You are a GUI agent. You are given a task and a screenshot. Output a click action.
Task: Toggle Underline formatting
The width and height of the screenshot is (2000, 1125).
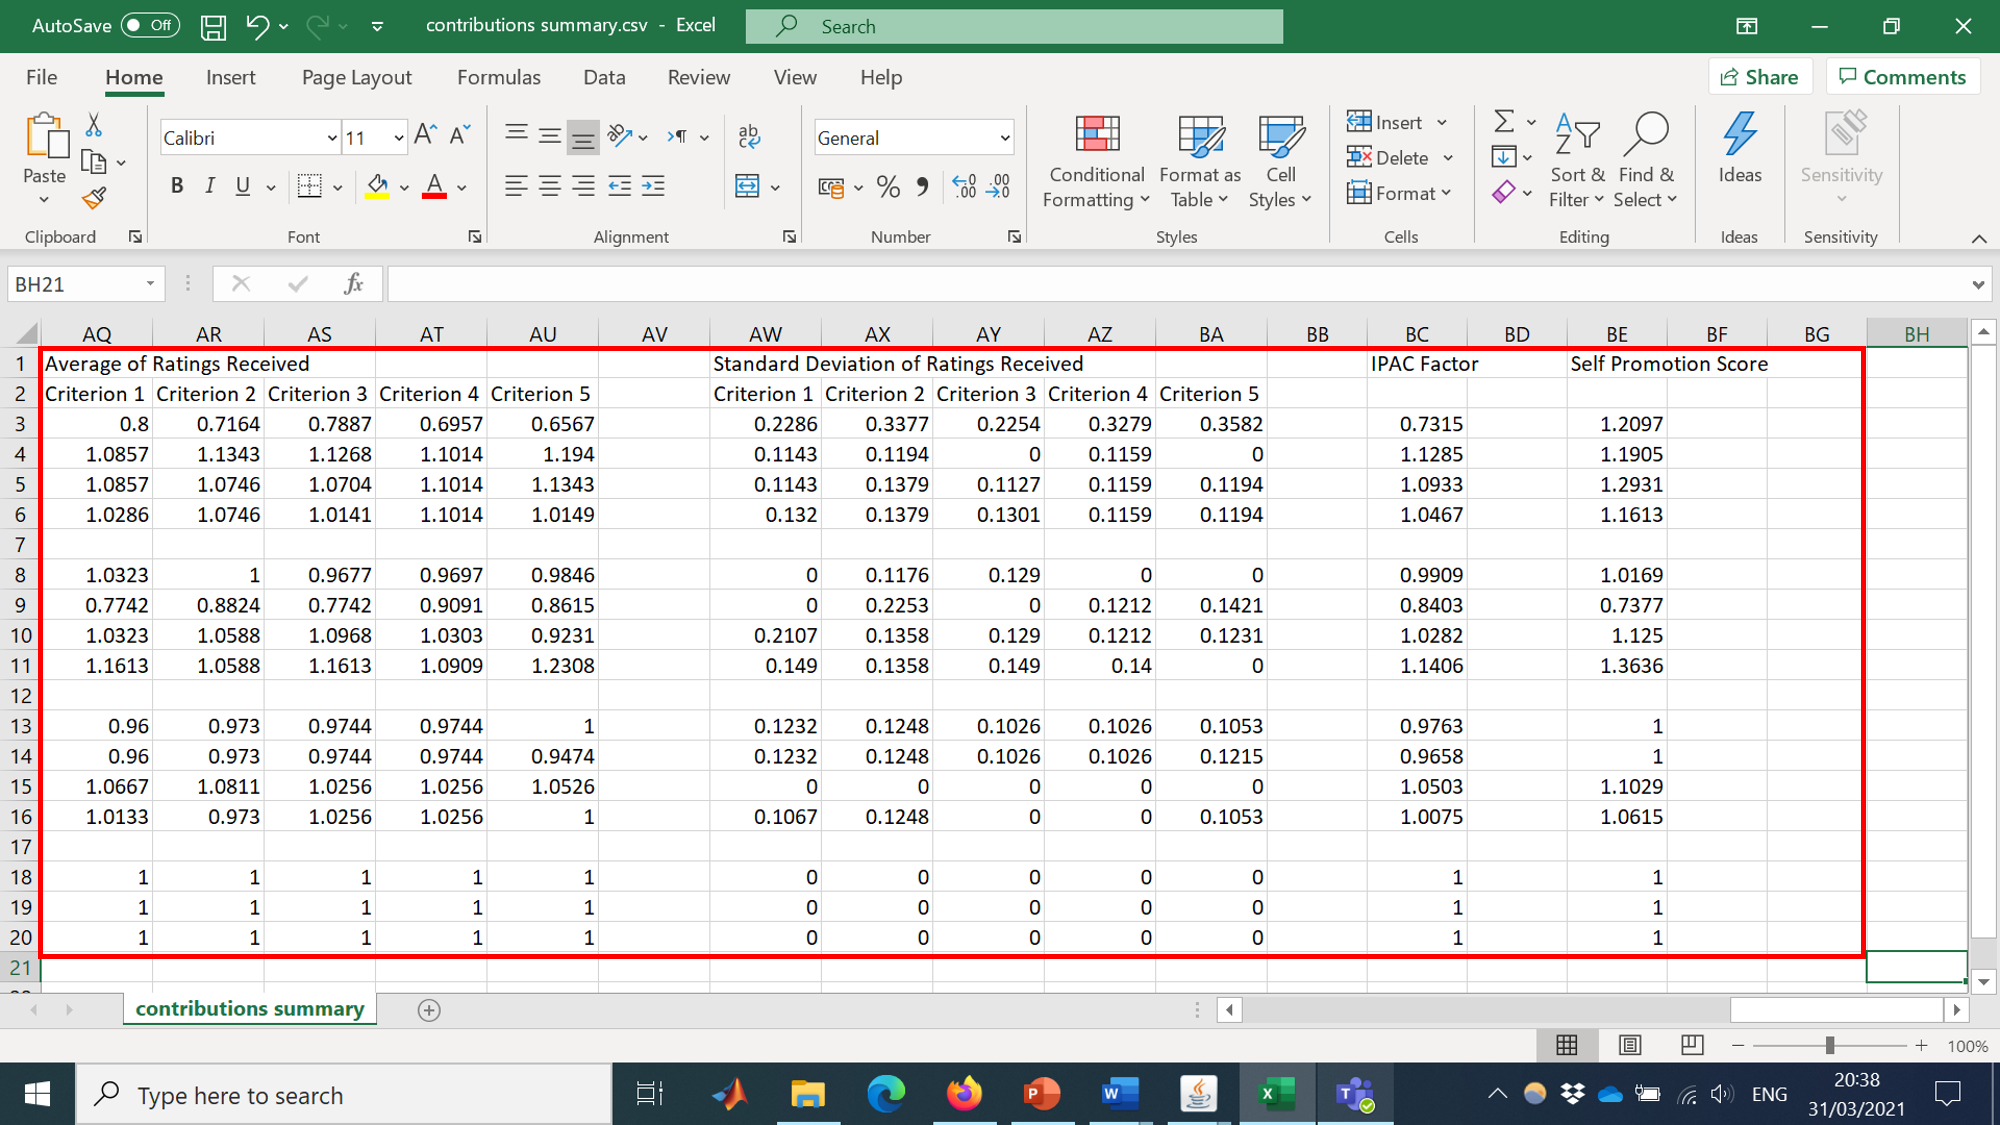242,186
